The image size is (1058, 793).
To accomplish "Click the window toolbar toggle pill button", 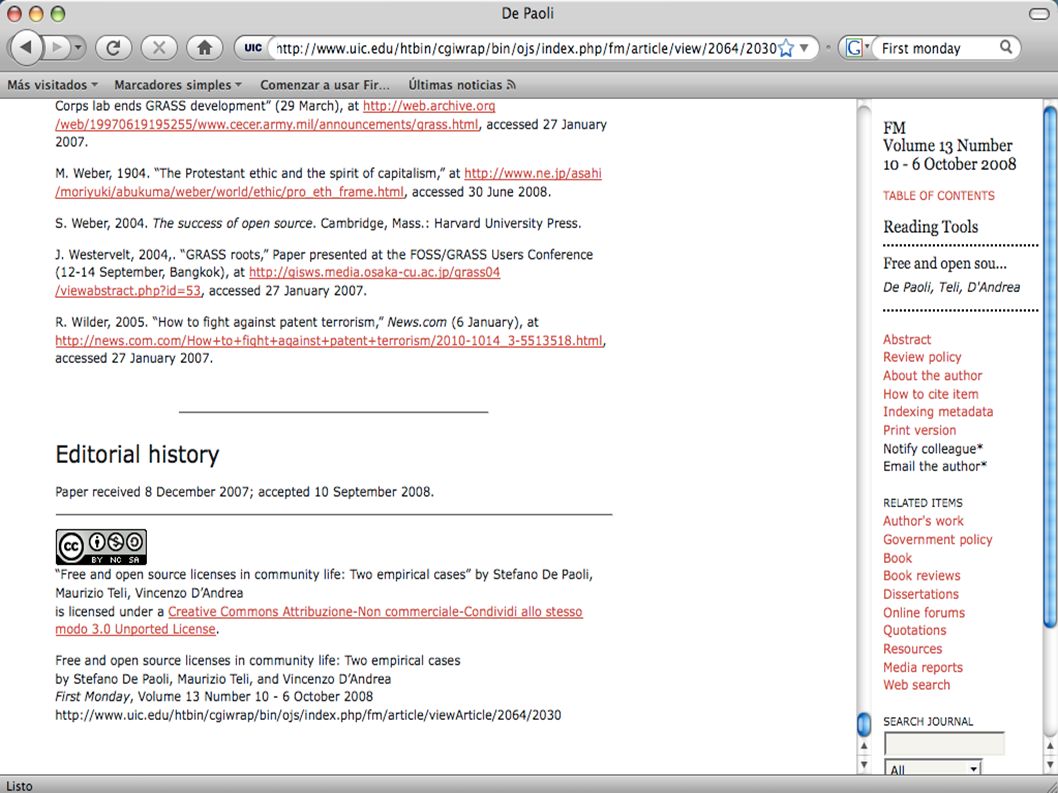I will 1038,13.
